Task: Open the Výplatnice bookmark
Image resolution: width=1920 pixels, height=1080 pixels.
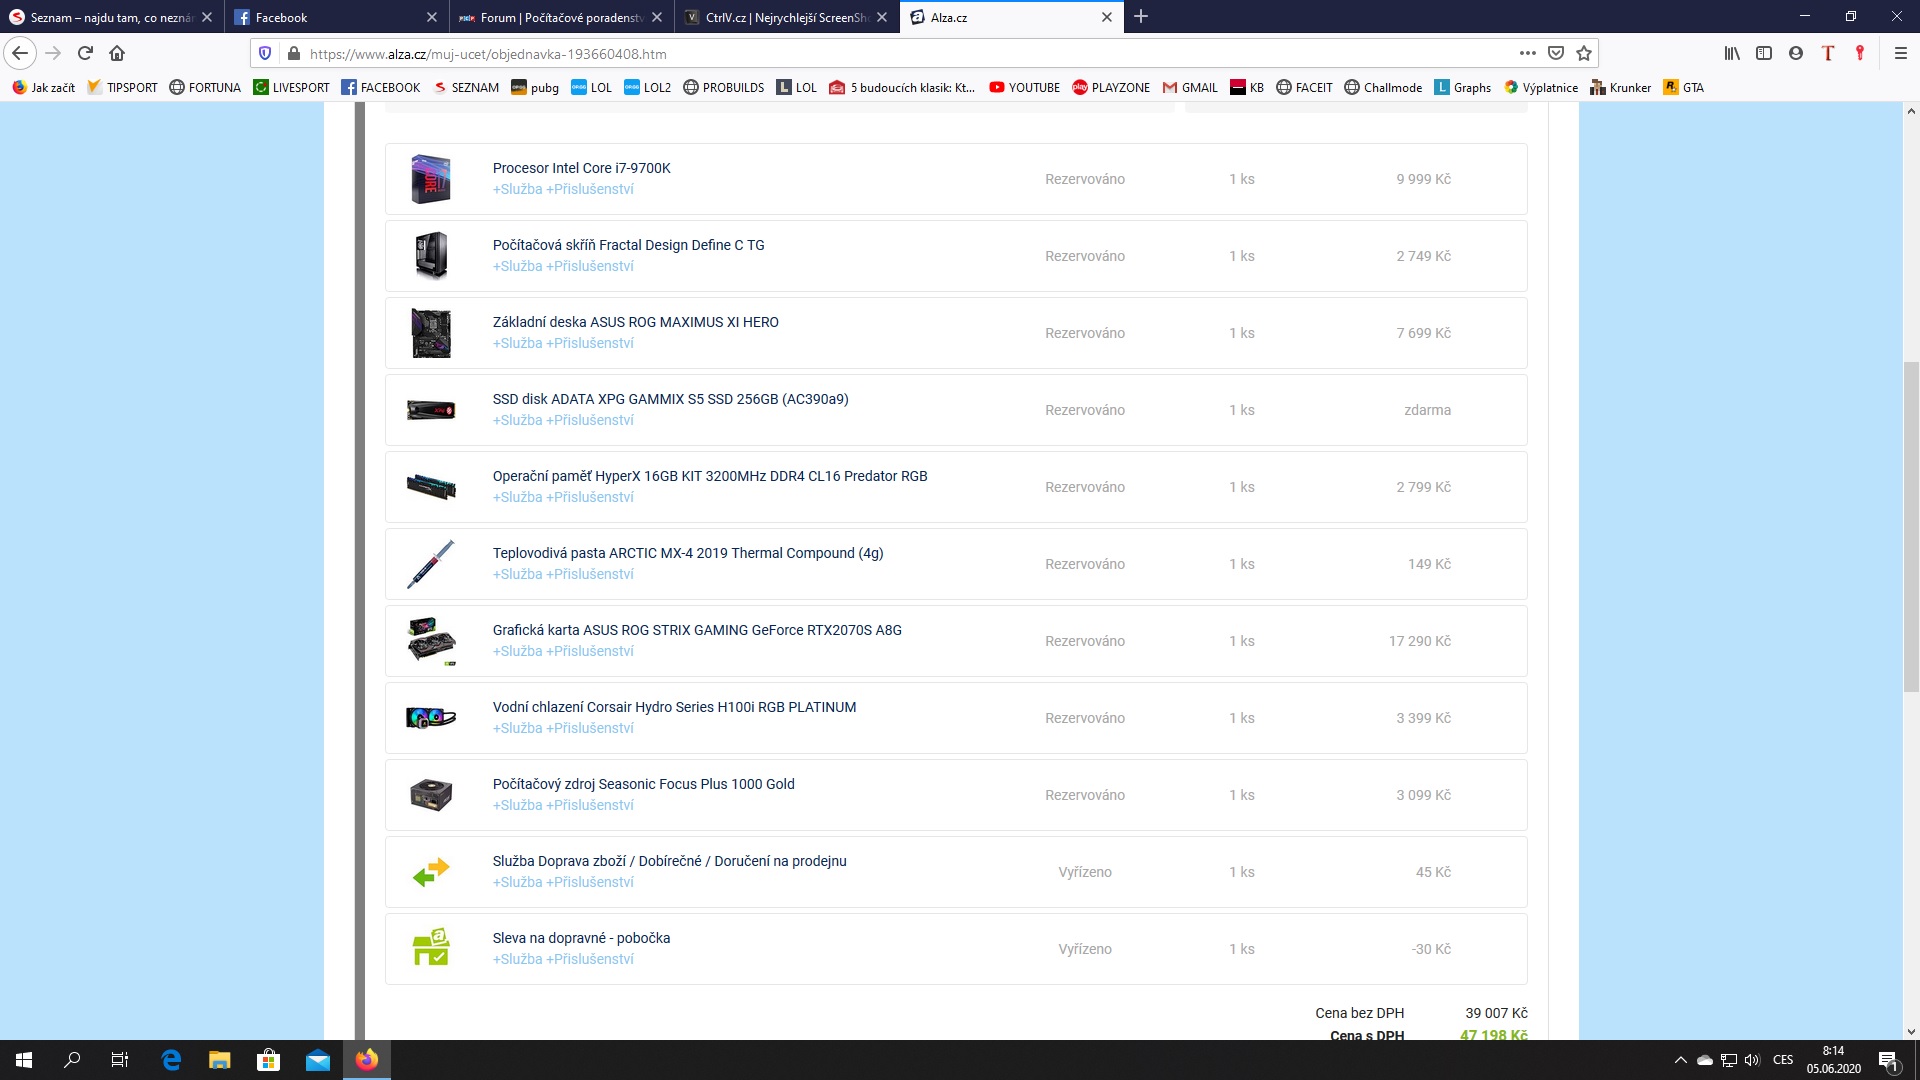Action: 1541,87
